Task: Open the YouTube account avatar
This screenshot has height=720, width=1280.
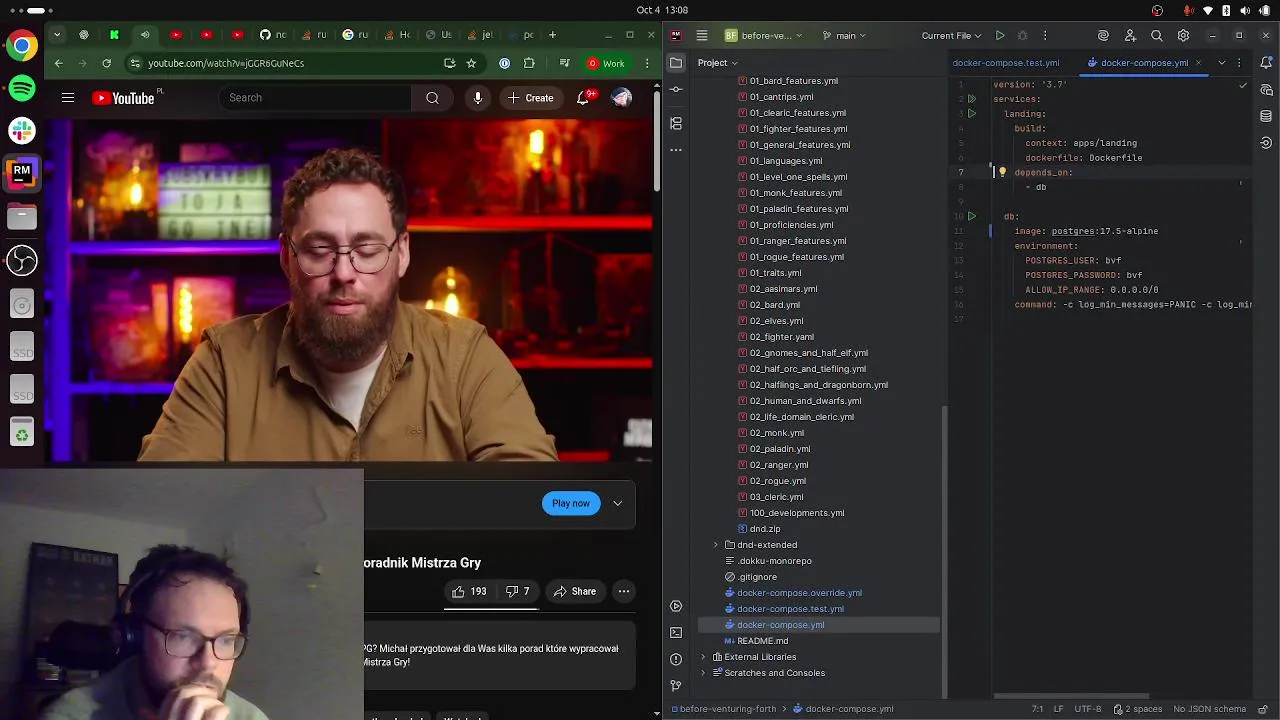Action: [x=622, y=98]
